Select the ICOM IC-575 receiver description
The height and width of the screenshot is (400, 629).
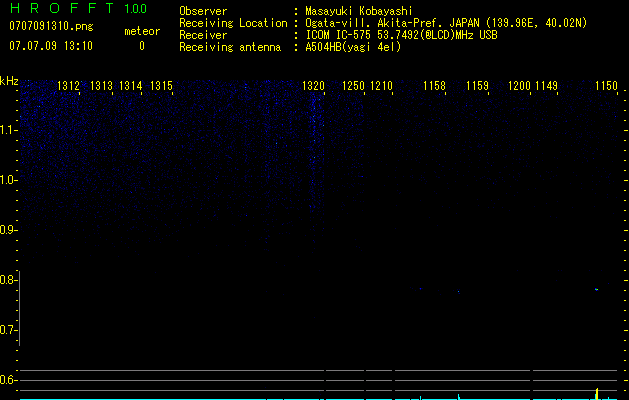[x=402, y=35]
